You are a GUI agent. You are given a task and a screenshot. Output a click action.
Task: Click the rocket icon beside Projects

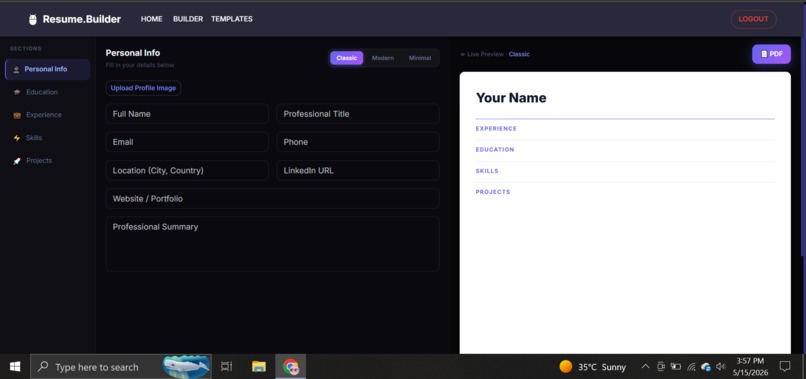(x=17, y=161)
